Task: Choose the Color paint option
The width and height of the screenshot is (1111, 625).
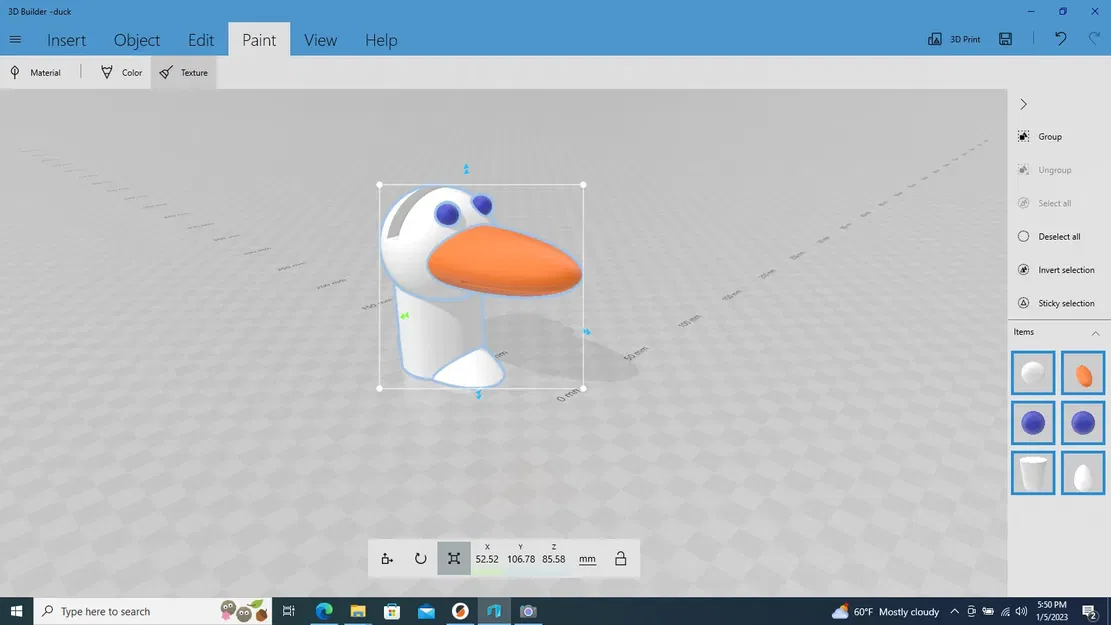Action: point(121,72)
